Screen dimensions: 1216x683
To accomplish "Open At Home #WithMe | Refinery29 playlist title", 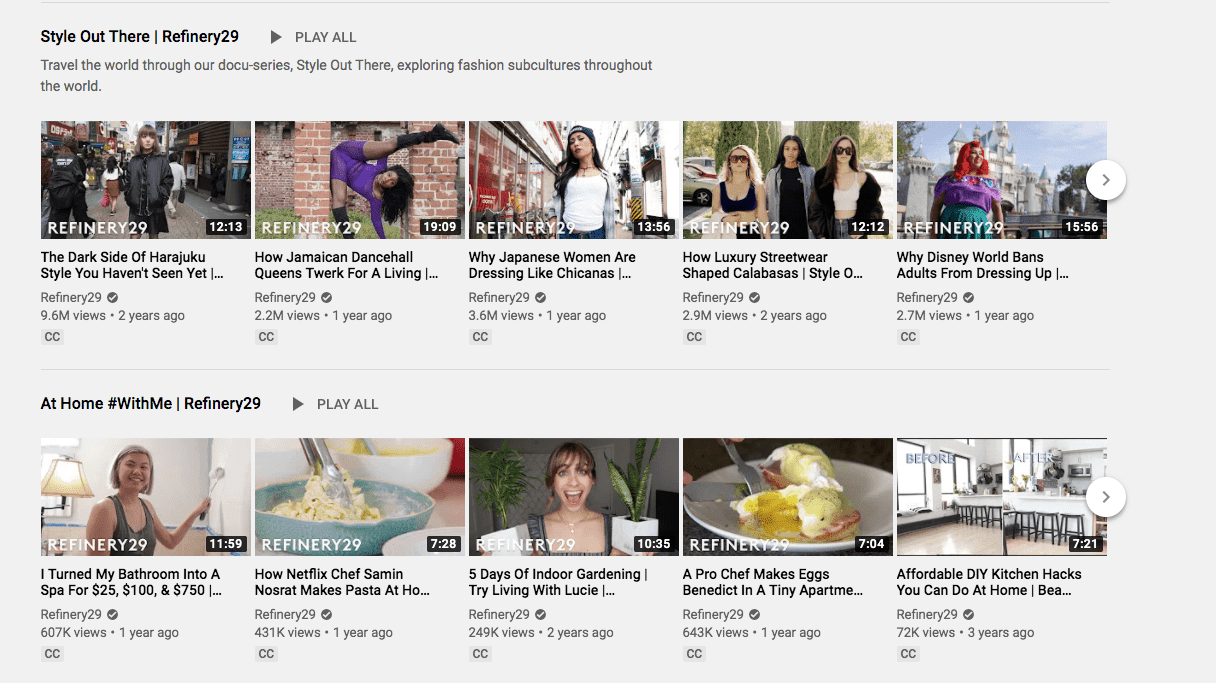I will click(x=151, y=404).
